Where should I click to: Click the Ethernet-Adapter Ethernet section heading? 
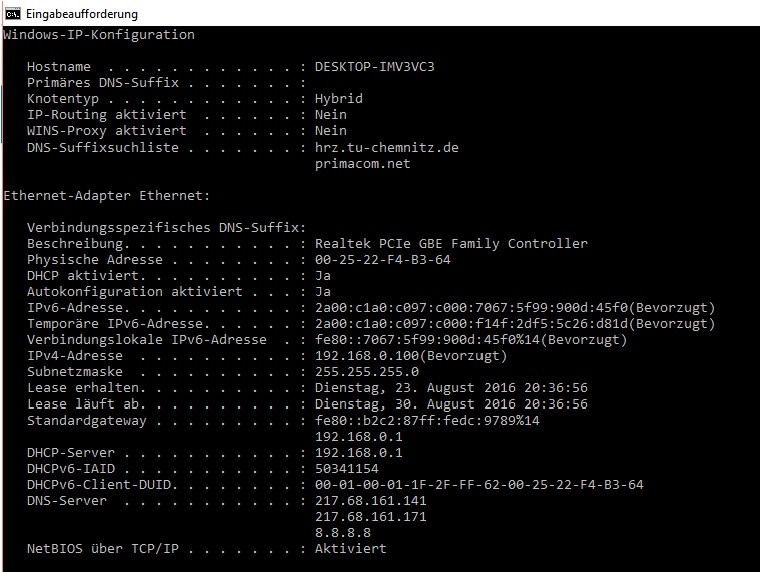tap(107, 196)
